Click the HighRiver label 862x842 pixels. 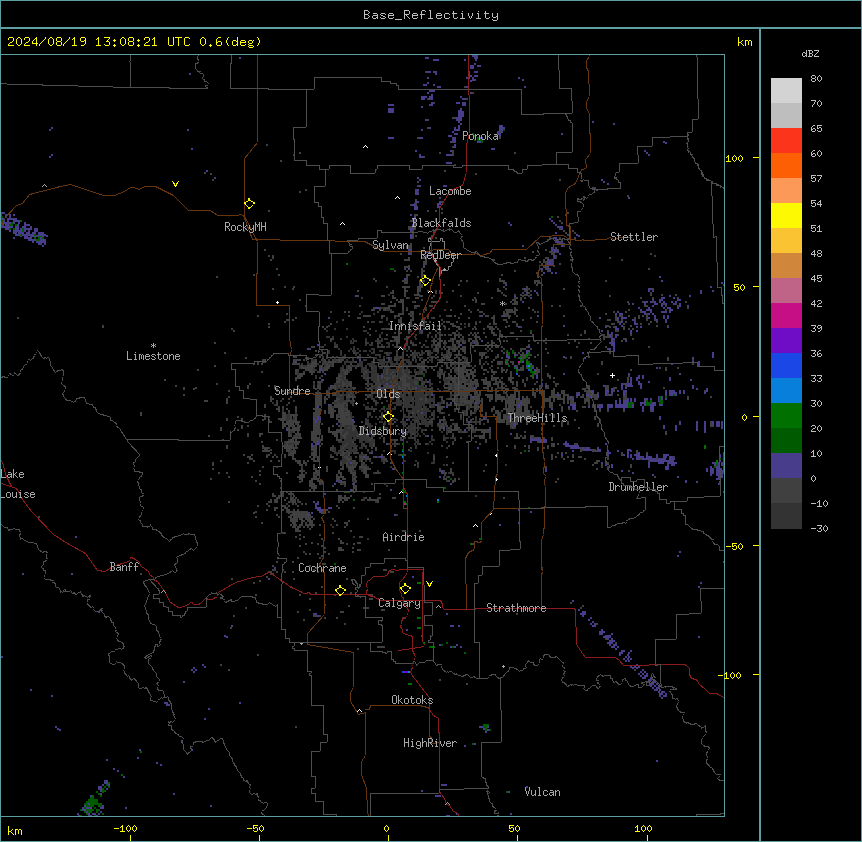click(430, 743)
